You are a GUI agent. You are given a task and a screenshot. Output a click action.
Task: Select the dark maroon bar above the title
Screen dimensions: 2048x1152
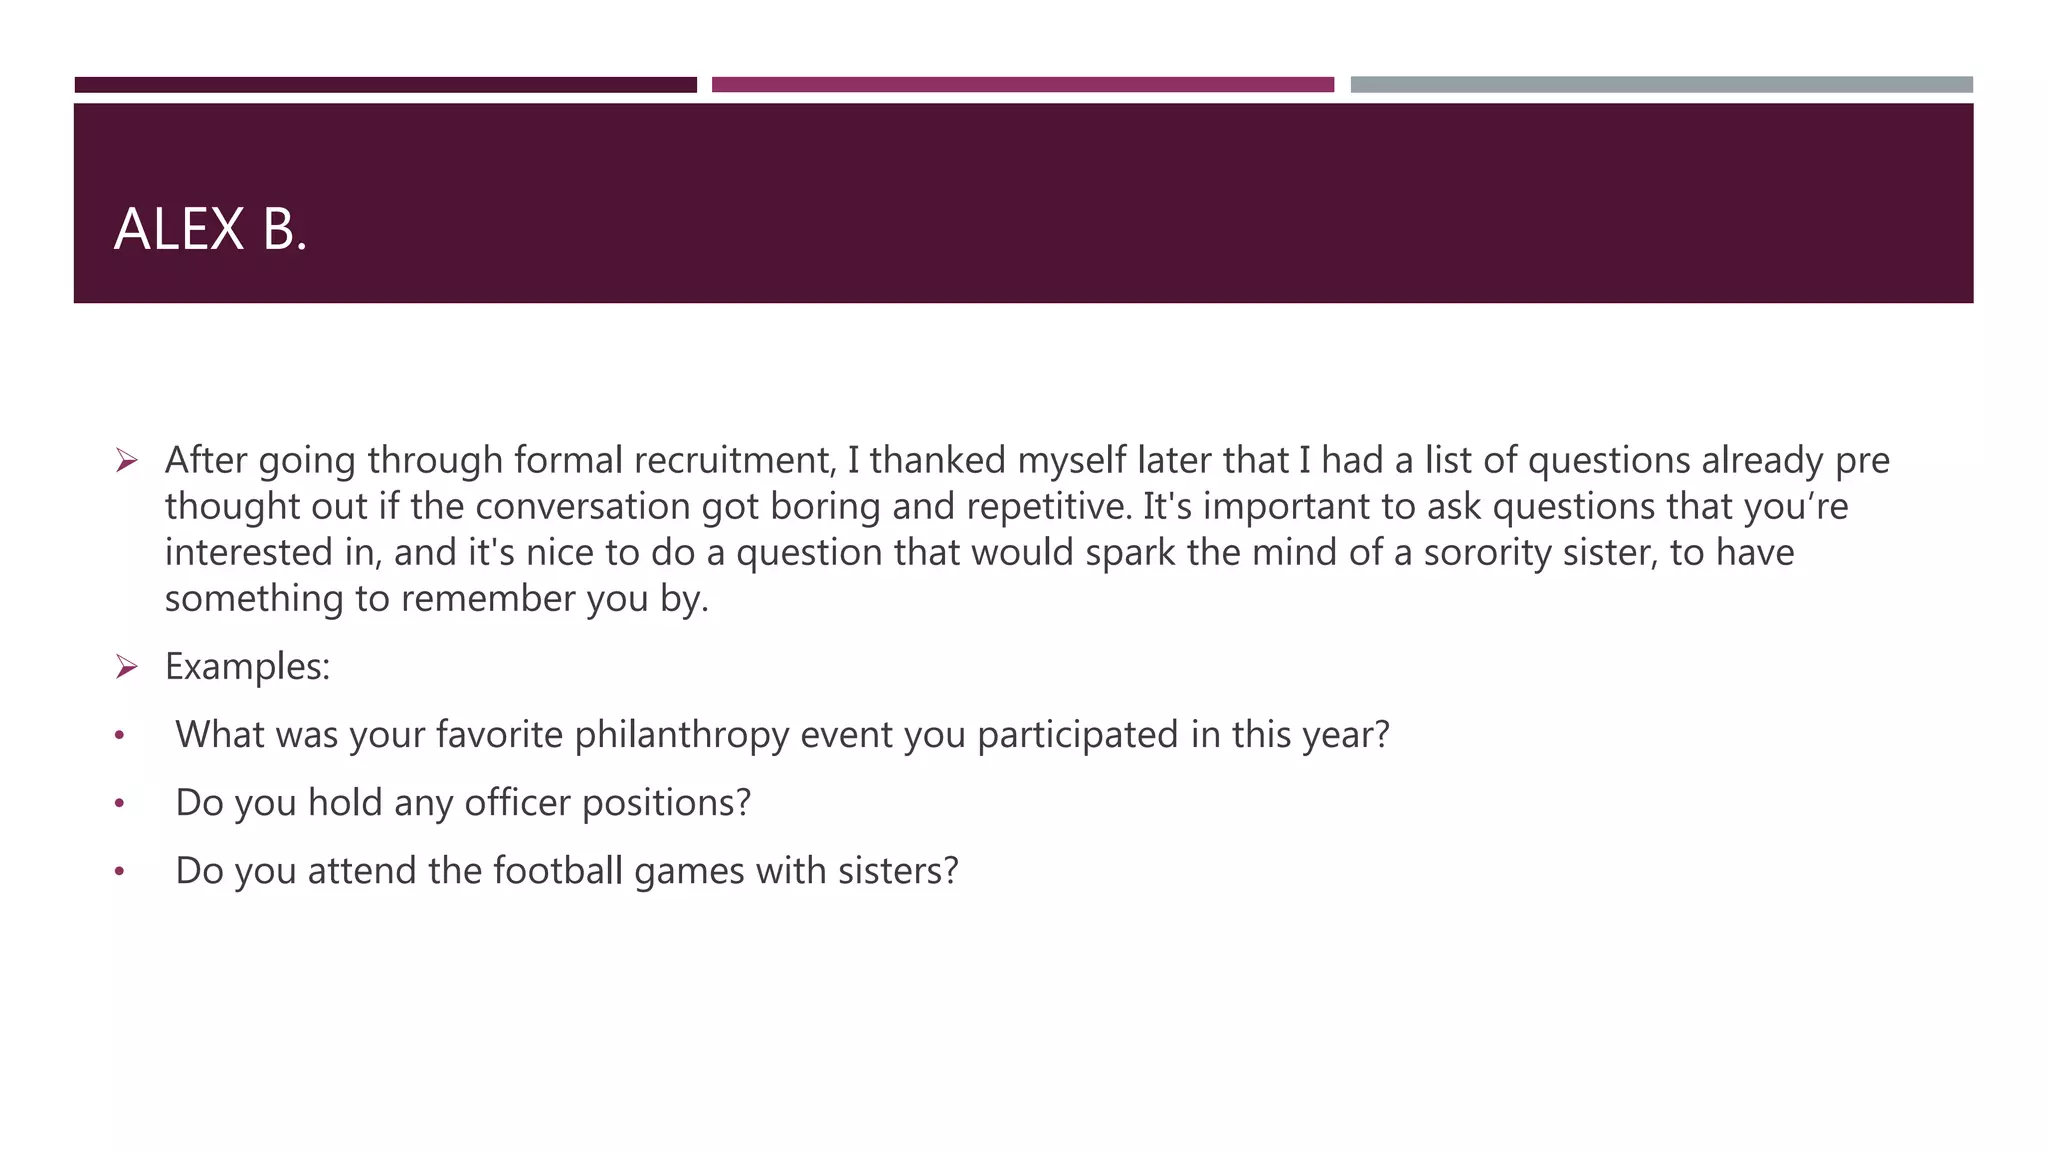385,85
